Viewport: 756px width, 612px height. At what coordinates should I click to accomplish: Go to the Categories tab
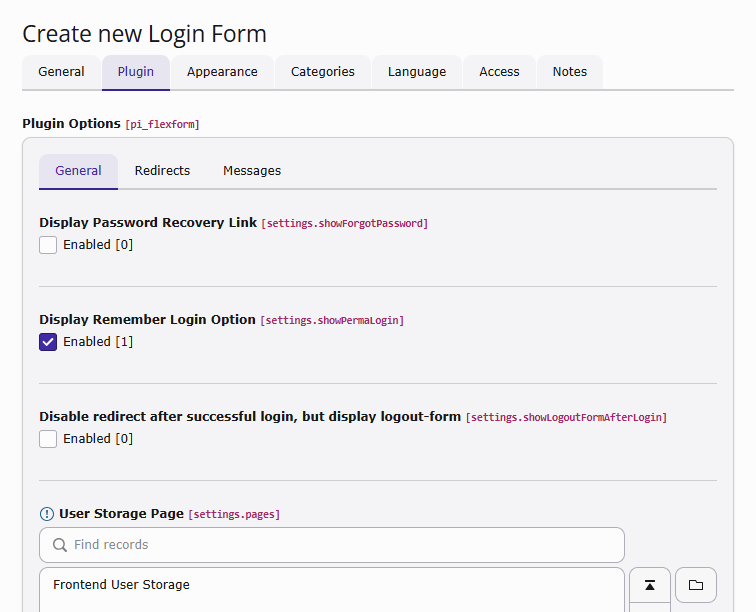pos(323,72)
